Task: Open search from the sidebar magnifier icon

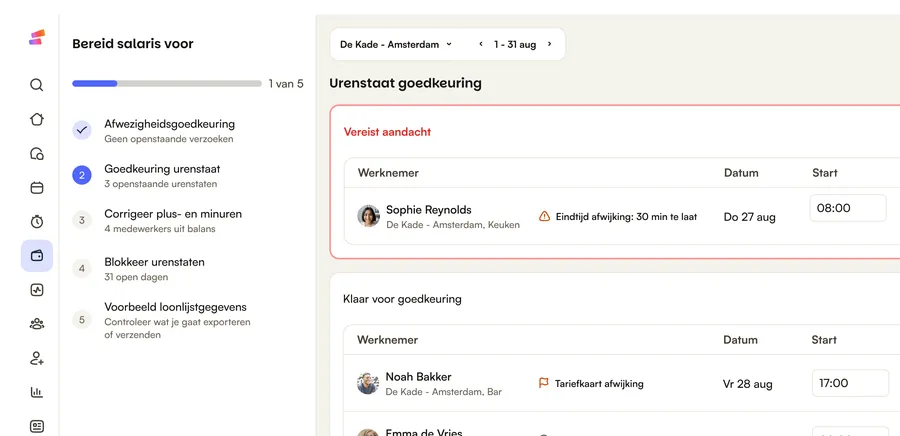Action: point(37,85)
